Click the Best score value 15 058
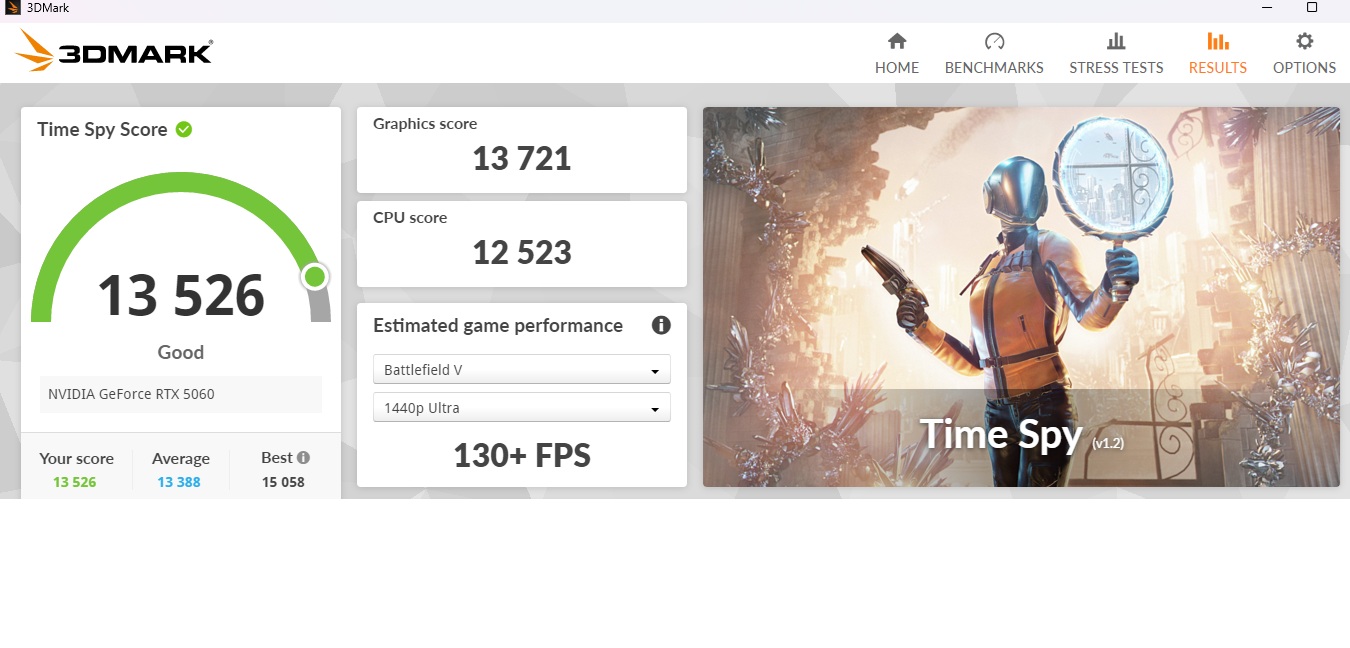Image resolution: width=1350 pixels, height=648 pixels. [x=283, y=482]
